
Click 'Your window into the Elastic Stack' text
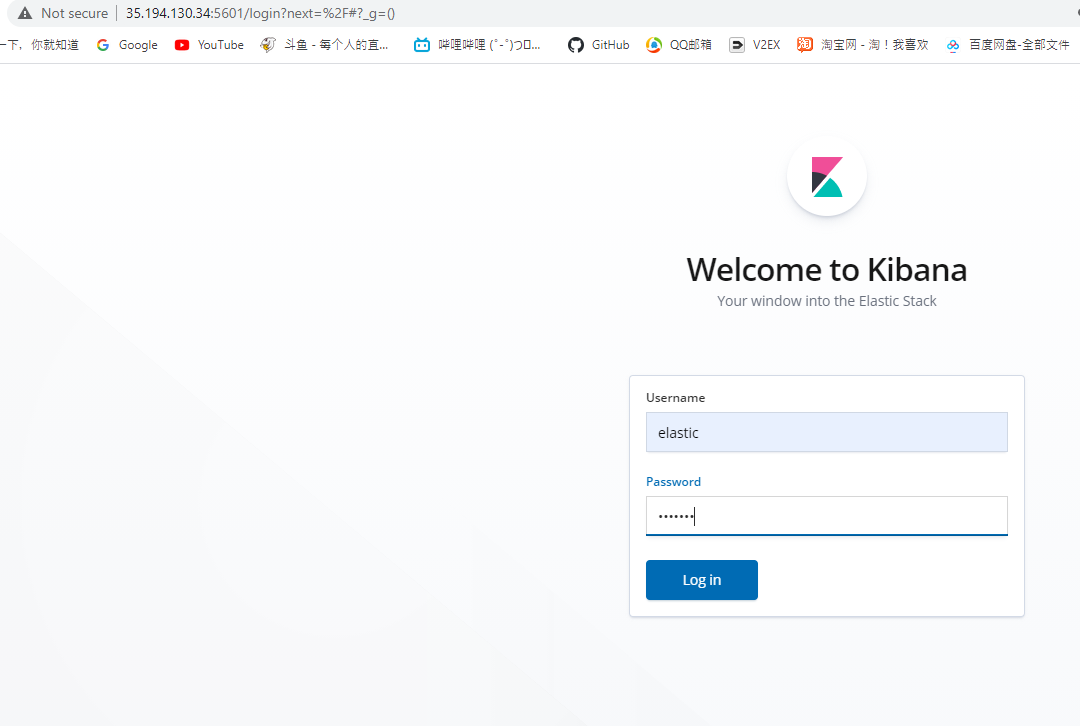(x=827, y=301)
